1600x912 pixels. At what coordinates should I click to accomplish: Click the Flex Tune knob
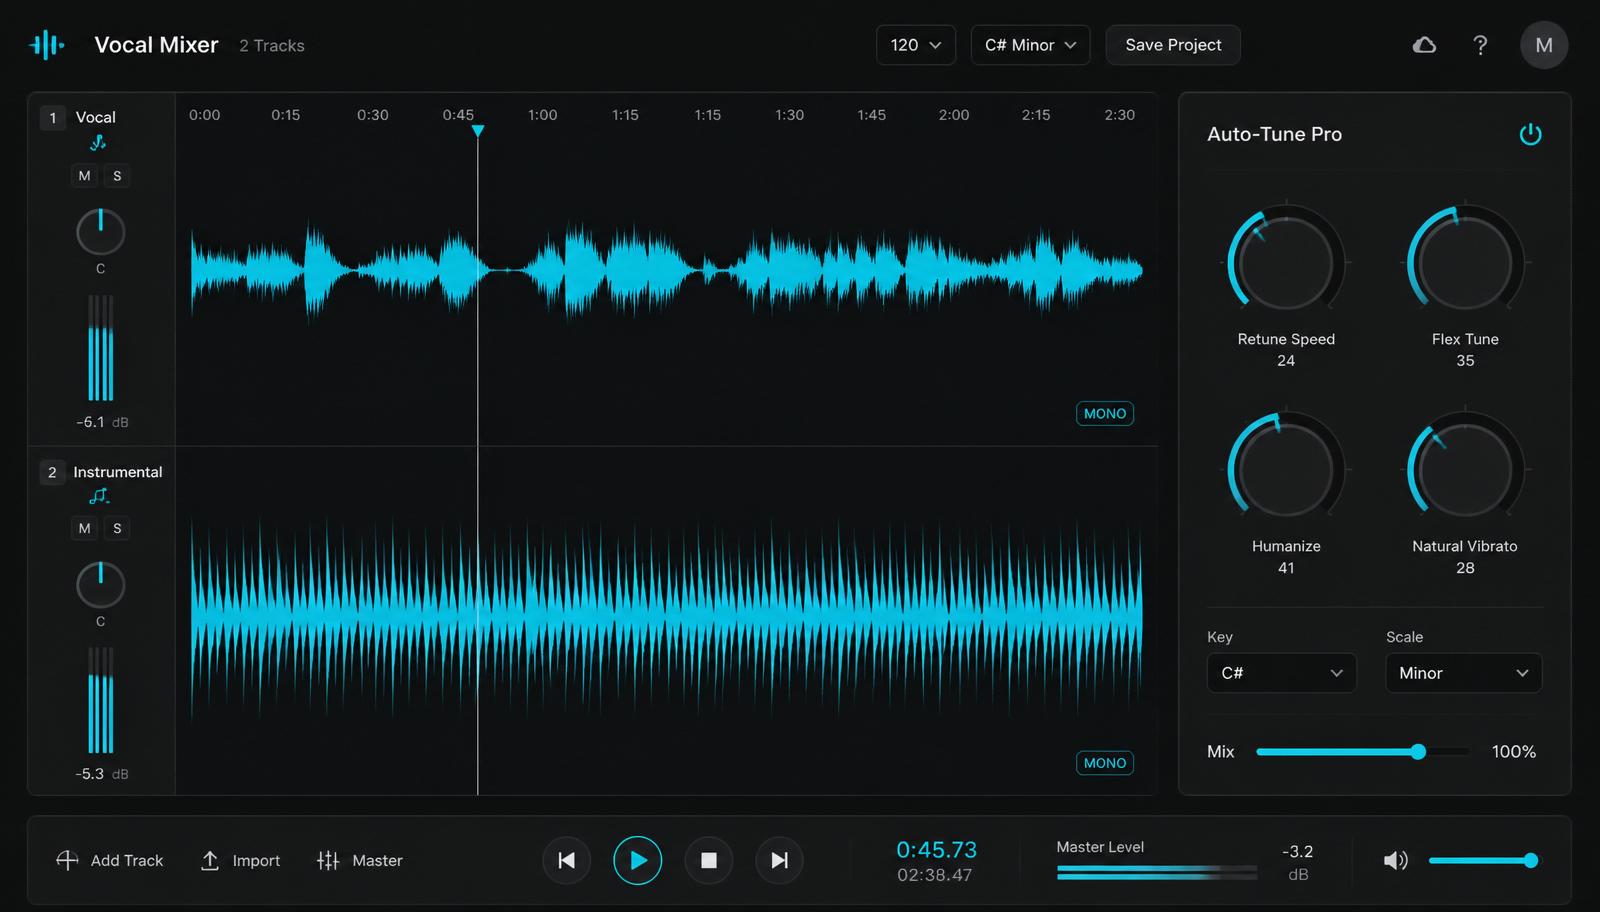[x=1465, y=263]
